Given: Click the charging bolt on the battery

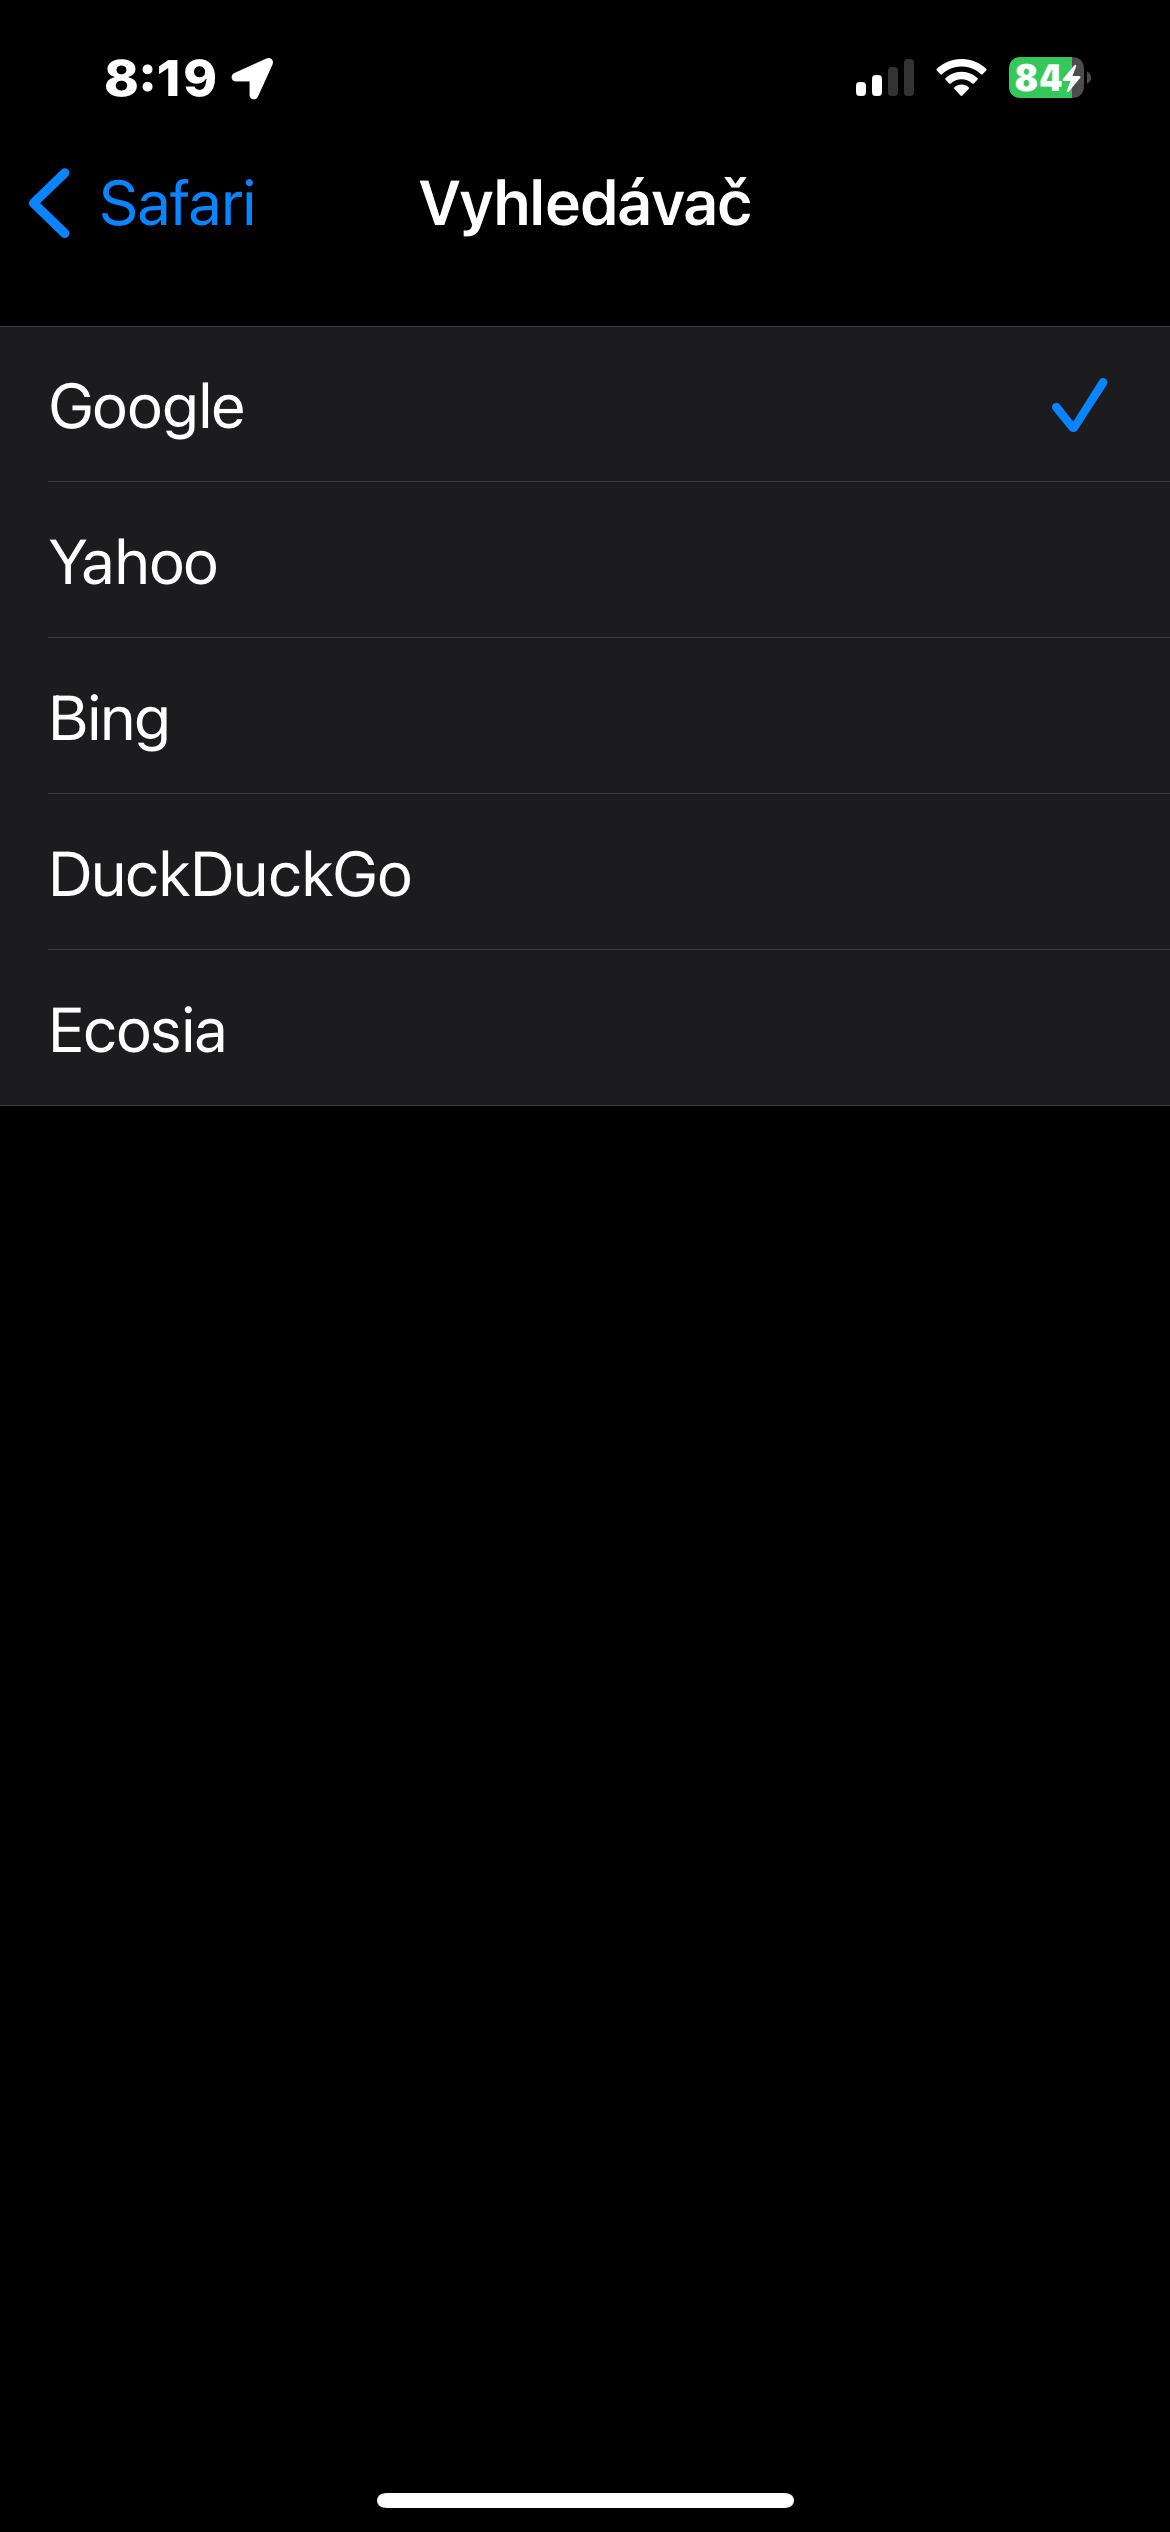Looking at the screenshot, I should [x=1072, y=78].
